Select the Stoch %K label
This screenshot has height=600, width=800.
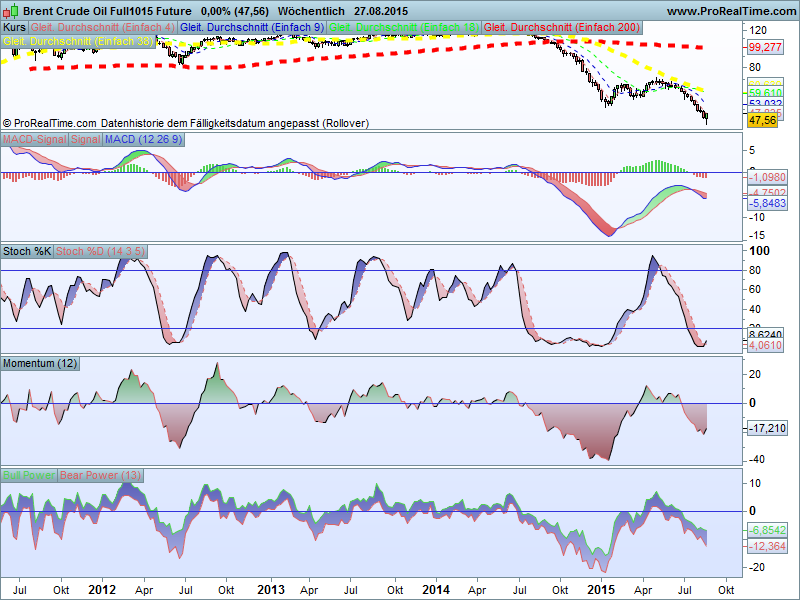coord(27,251)
